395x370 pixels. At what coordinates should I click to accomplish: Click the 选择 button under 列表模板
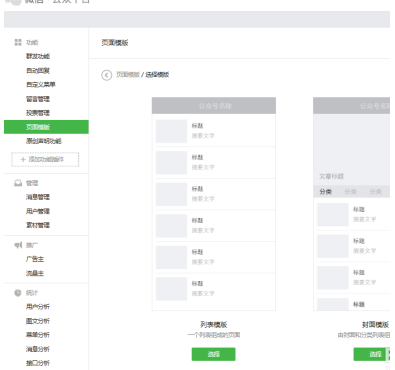(x=214, y=354)
